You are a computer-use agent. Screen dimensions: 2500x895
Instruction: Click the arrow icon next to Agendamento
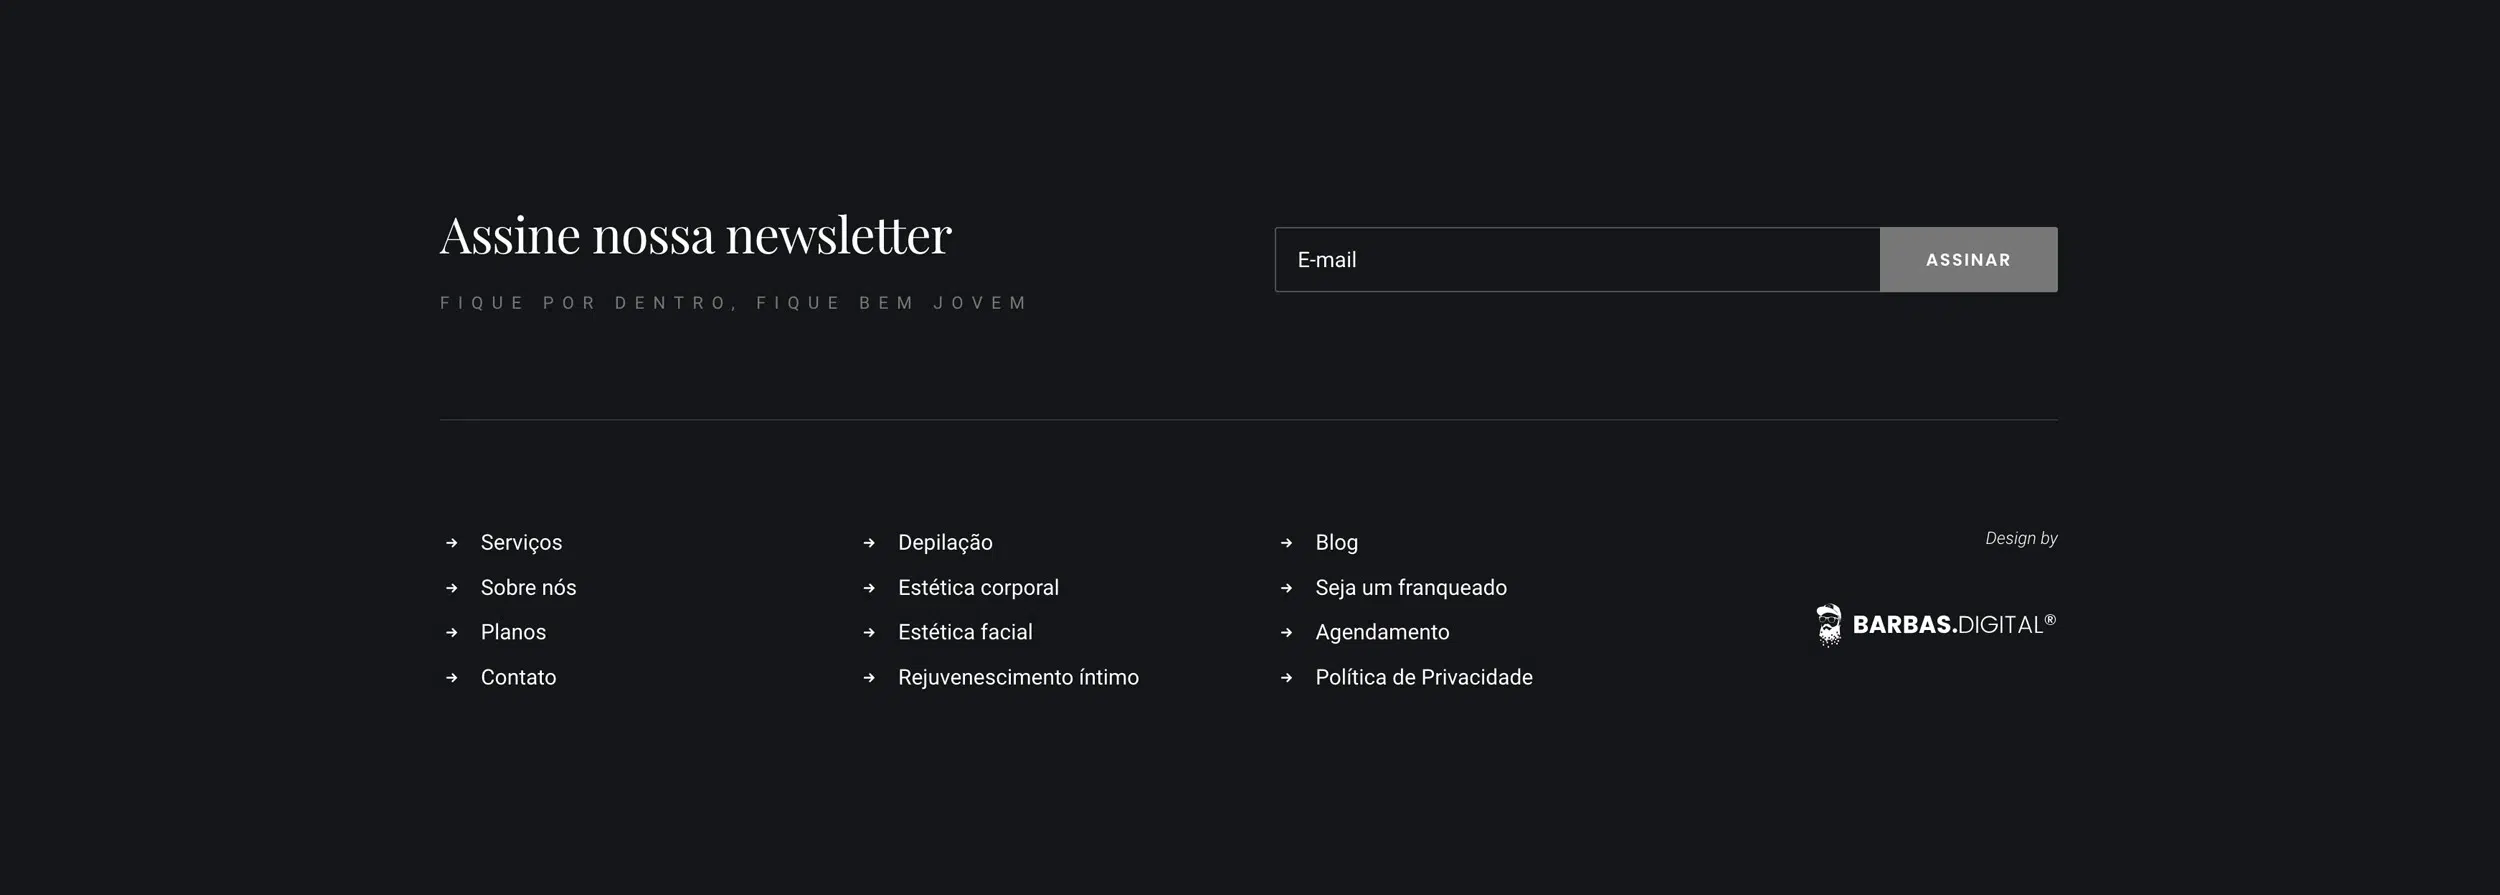pyautogui.click(x=1286, y=633)
